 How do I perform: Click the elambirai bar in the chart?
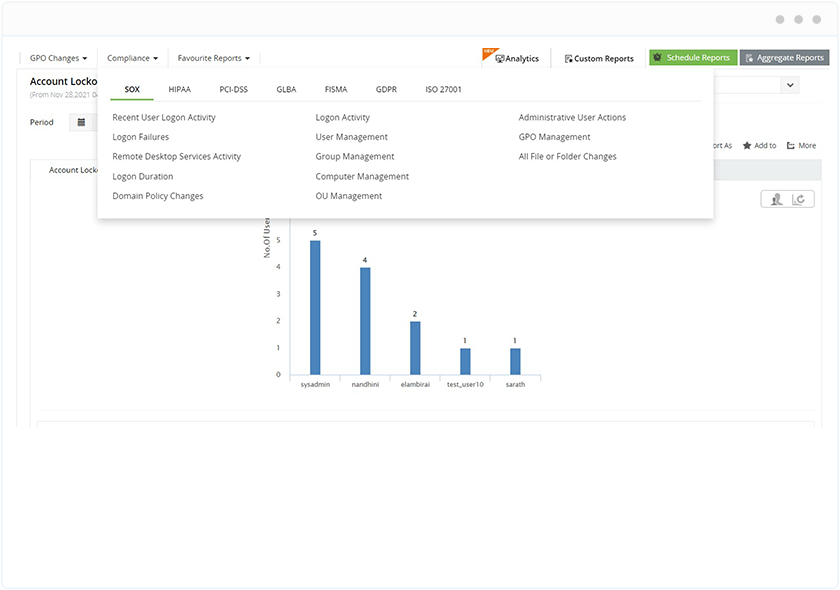(415, 348)
